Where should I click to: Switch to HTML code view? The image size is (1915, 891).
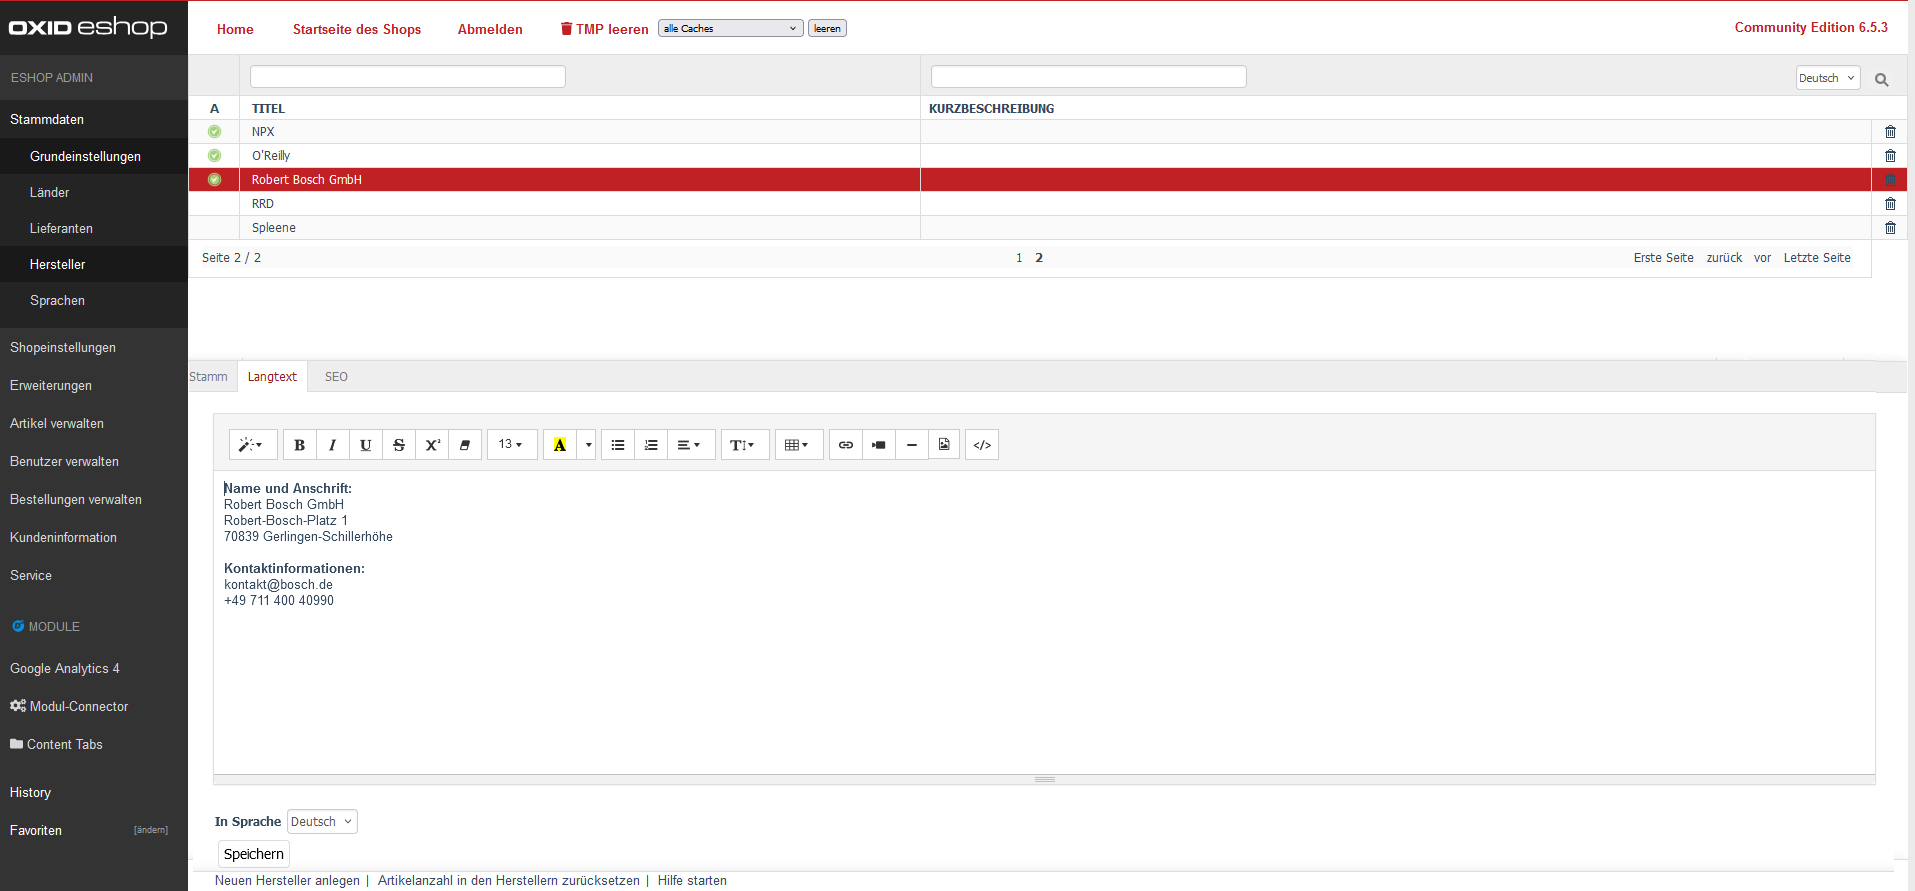[982, 445]
